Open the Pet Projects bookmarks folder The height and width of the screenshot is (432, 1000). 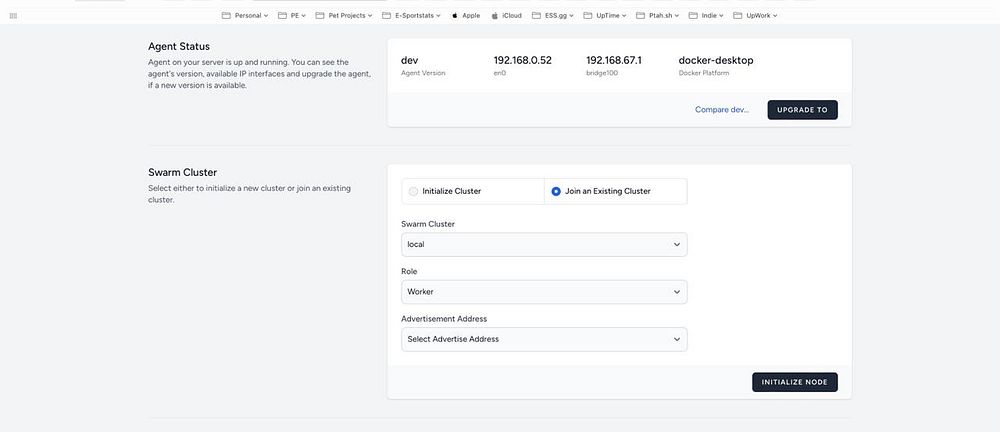(x=340, y=16)
